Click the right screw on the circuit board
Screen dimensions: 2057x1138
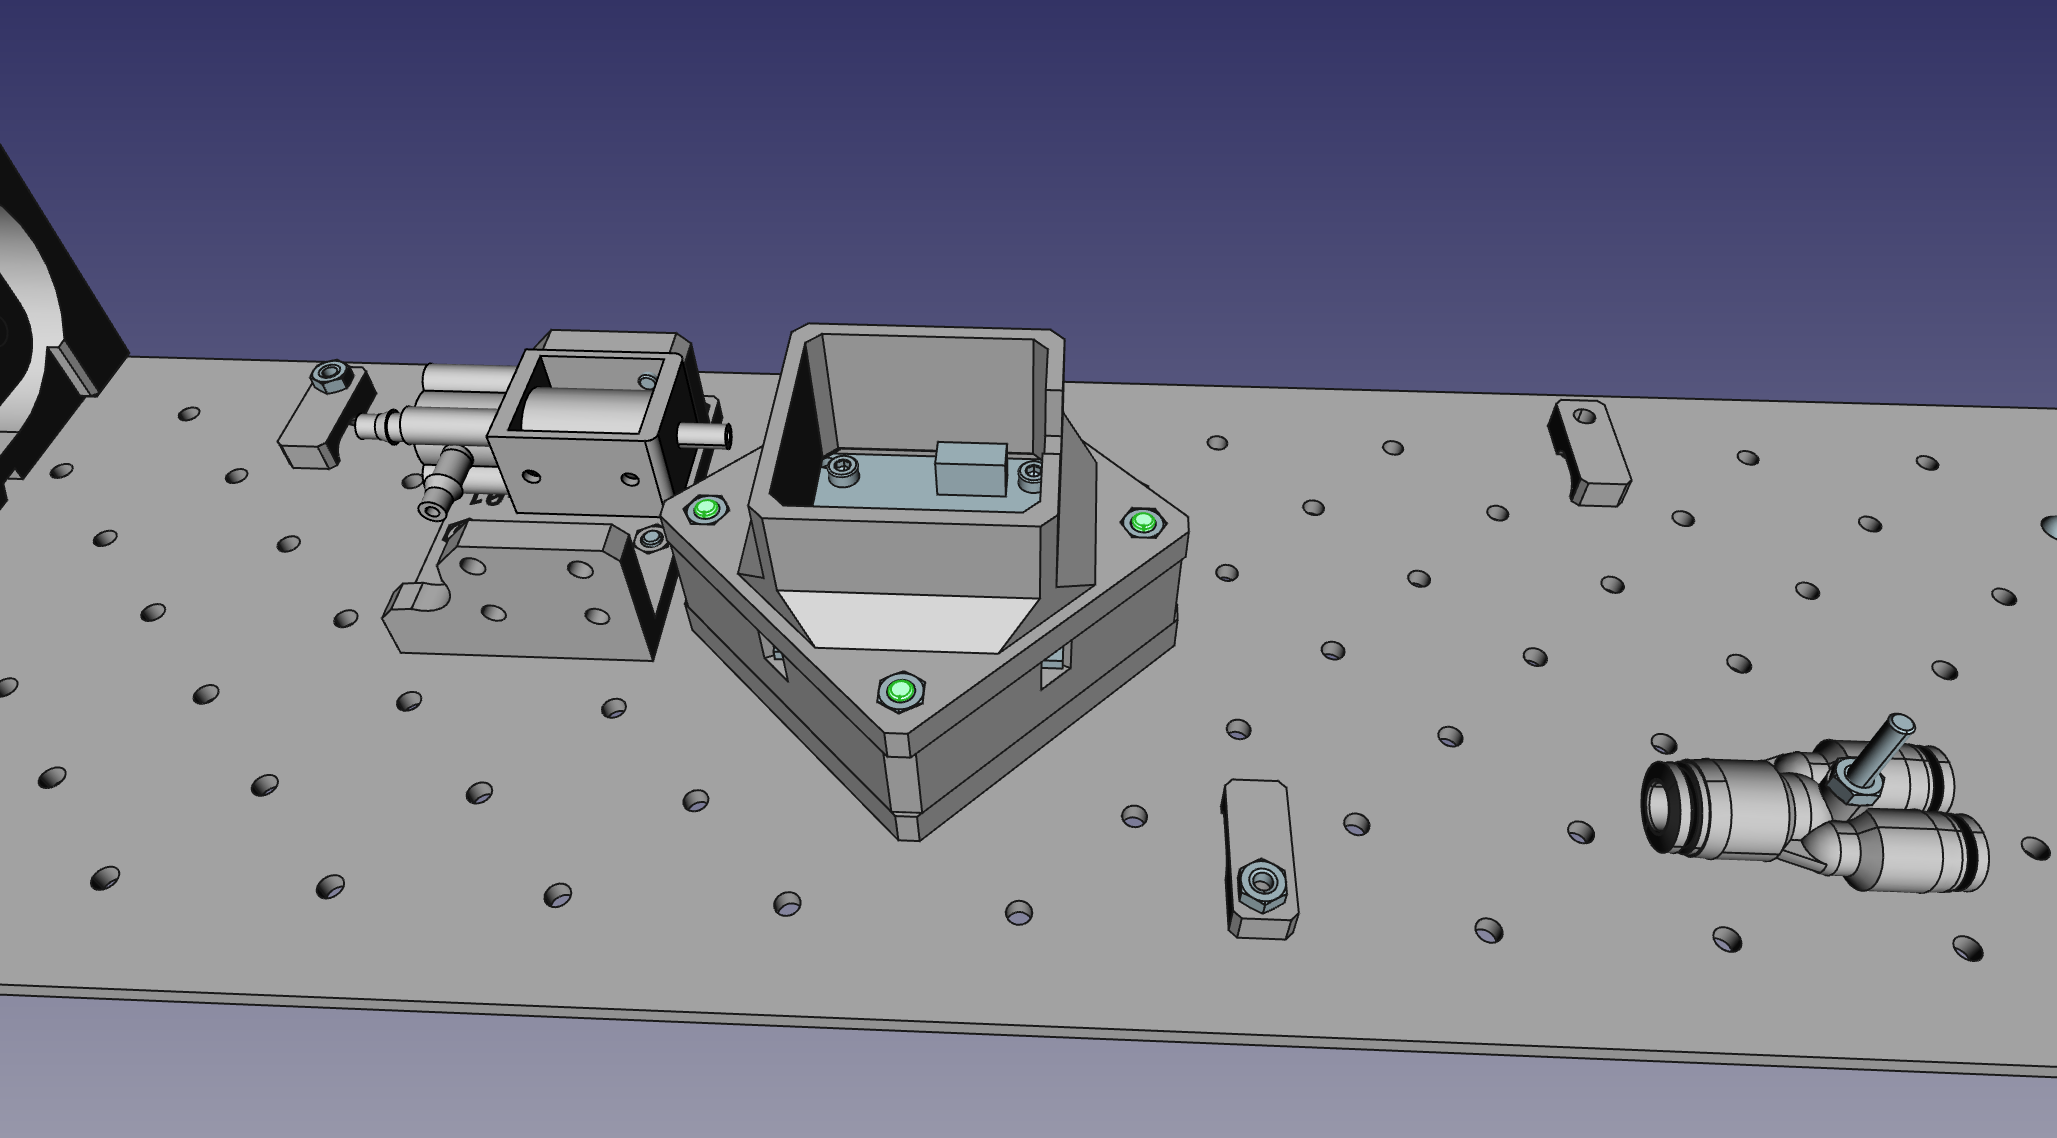click(1031, 475)
